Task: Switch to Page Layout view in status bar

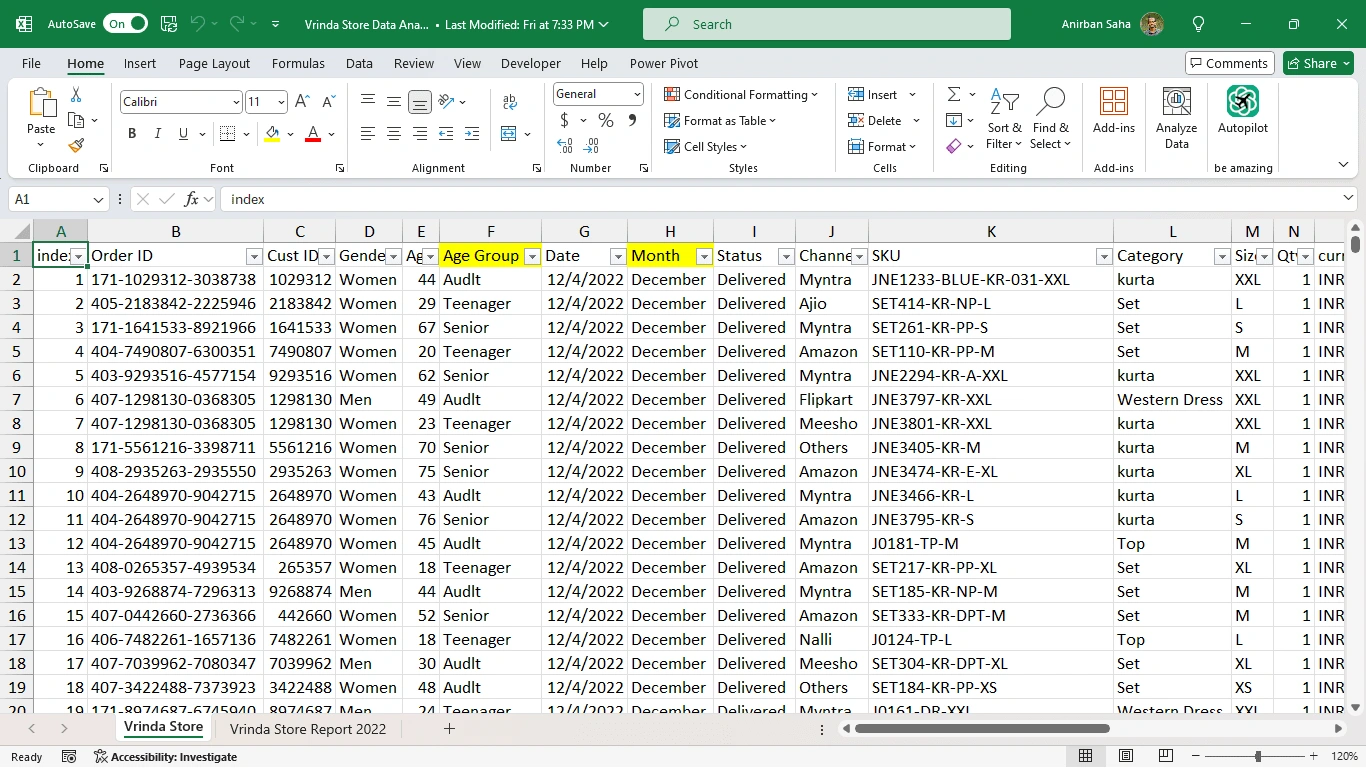Action: coord(1126,756)
